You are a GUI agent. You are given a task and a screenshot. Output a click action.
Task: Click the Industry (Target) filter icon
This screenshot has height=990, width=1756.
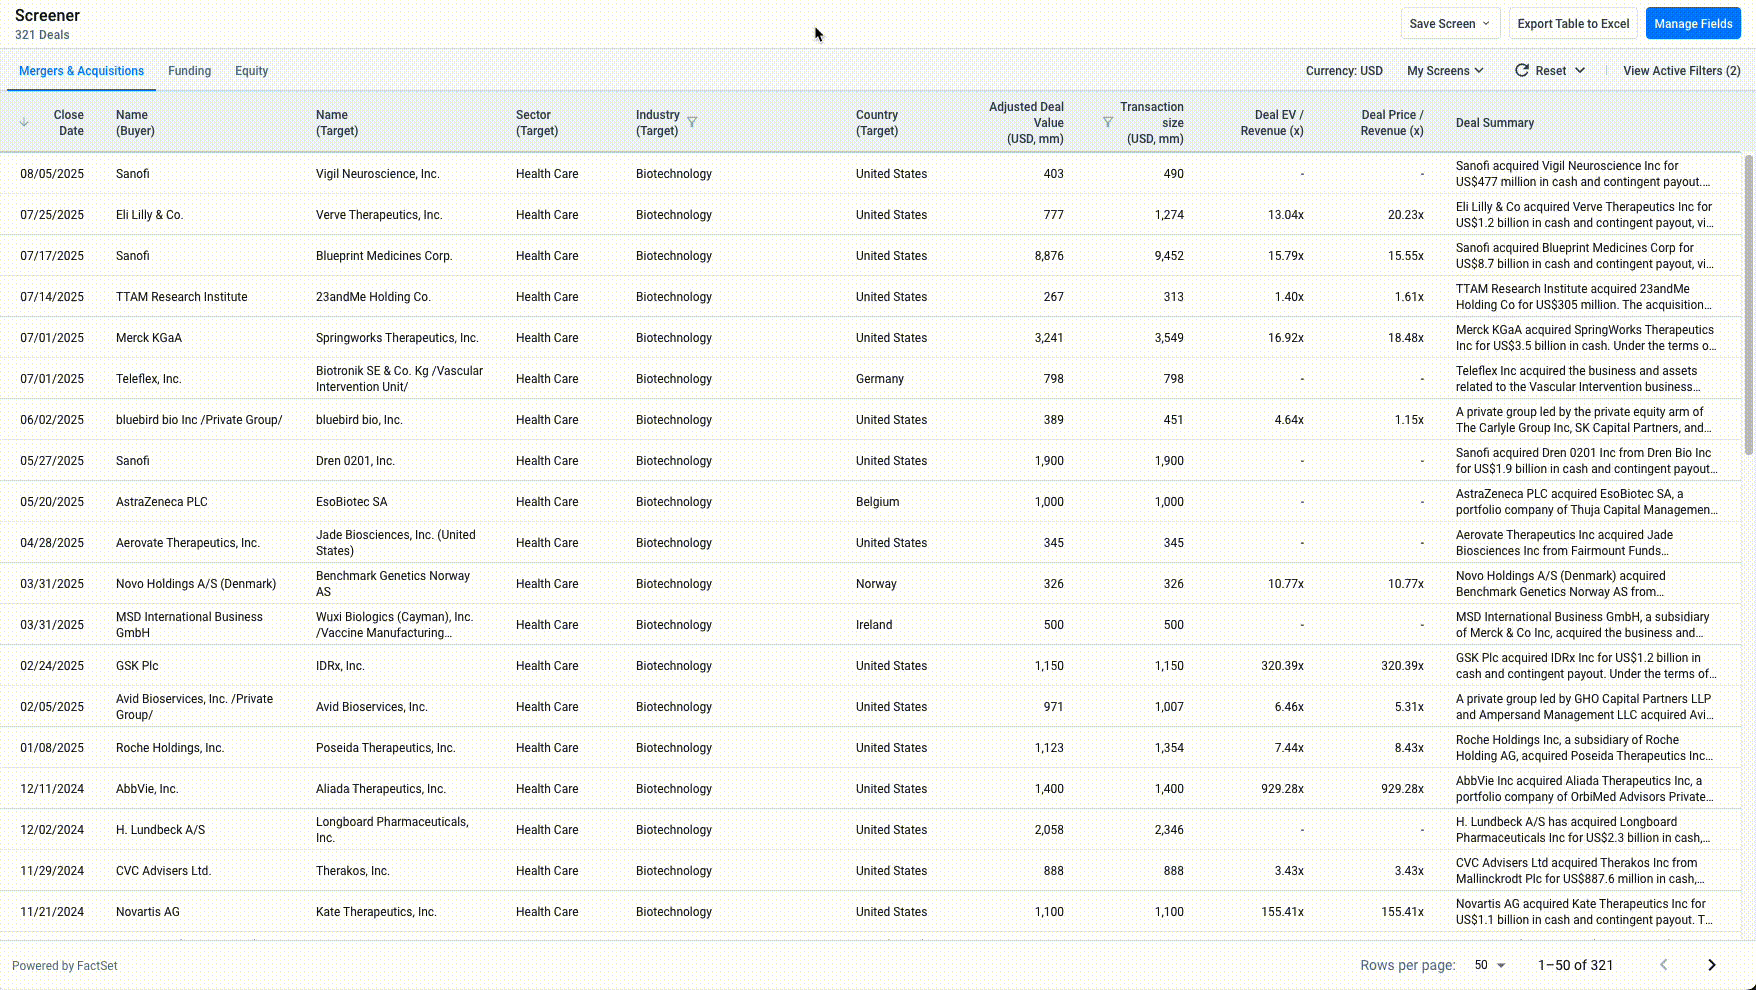coord(692,123)
